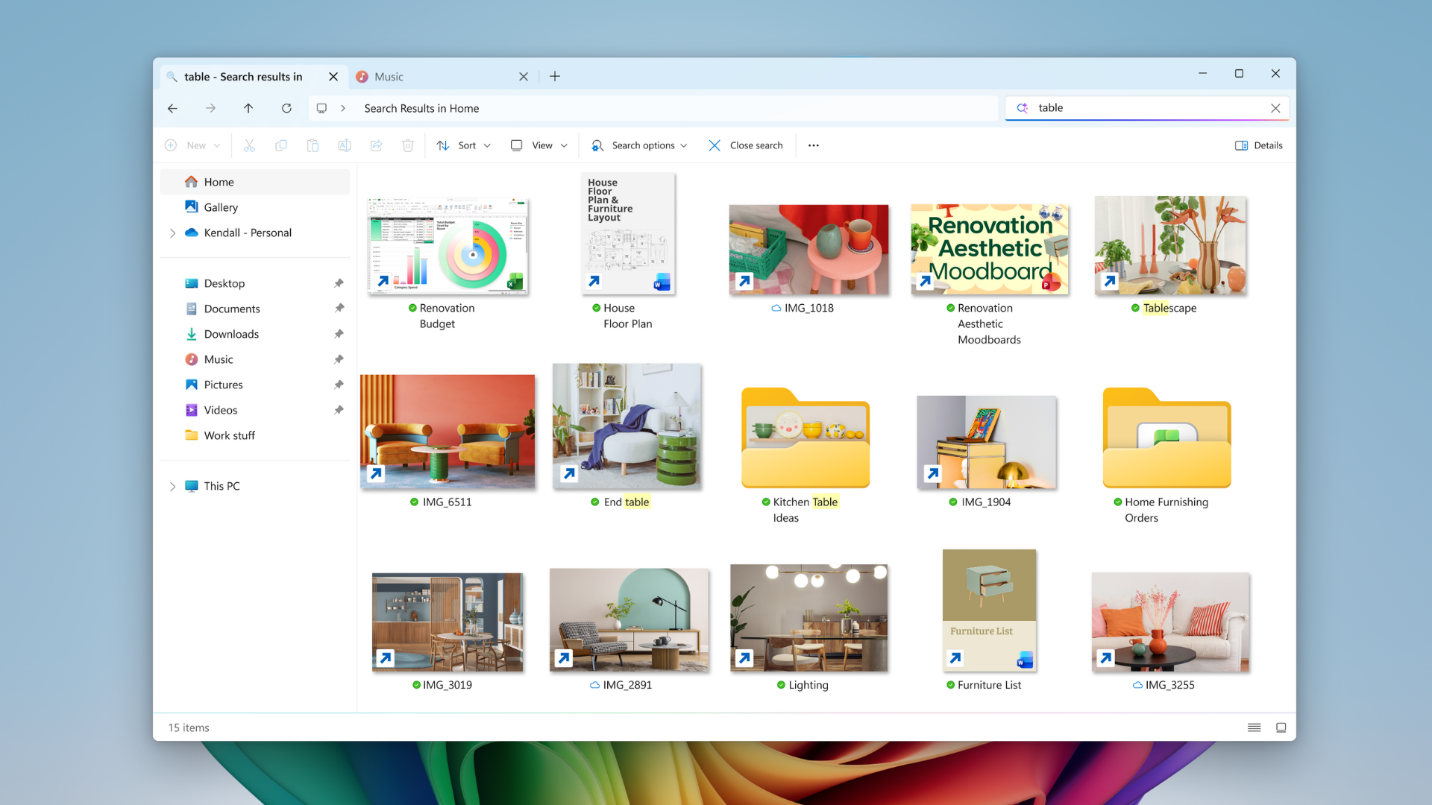Select IMG_6511 orange sofa thumbnail

[x=447, y=432]
